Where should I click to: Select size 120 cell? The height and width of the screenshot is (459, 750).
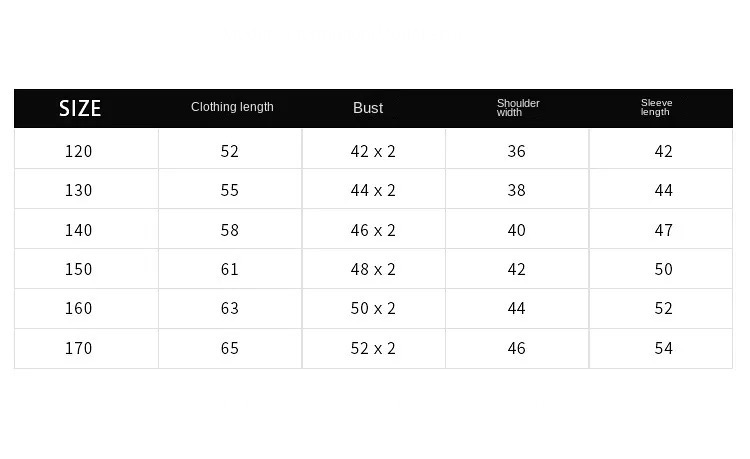click(78, 151)
